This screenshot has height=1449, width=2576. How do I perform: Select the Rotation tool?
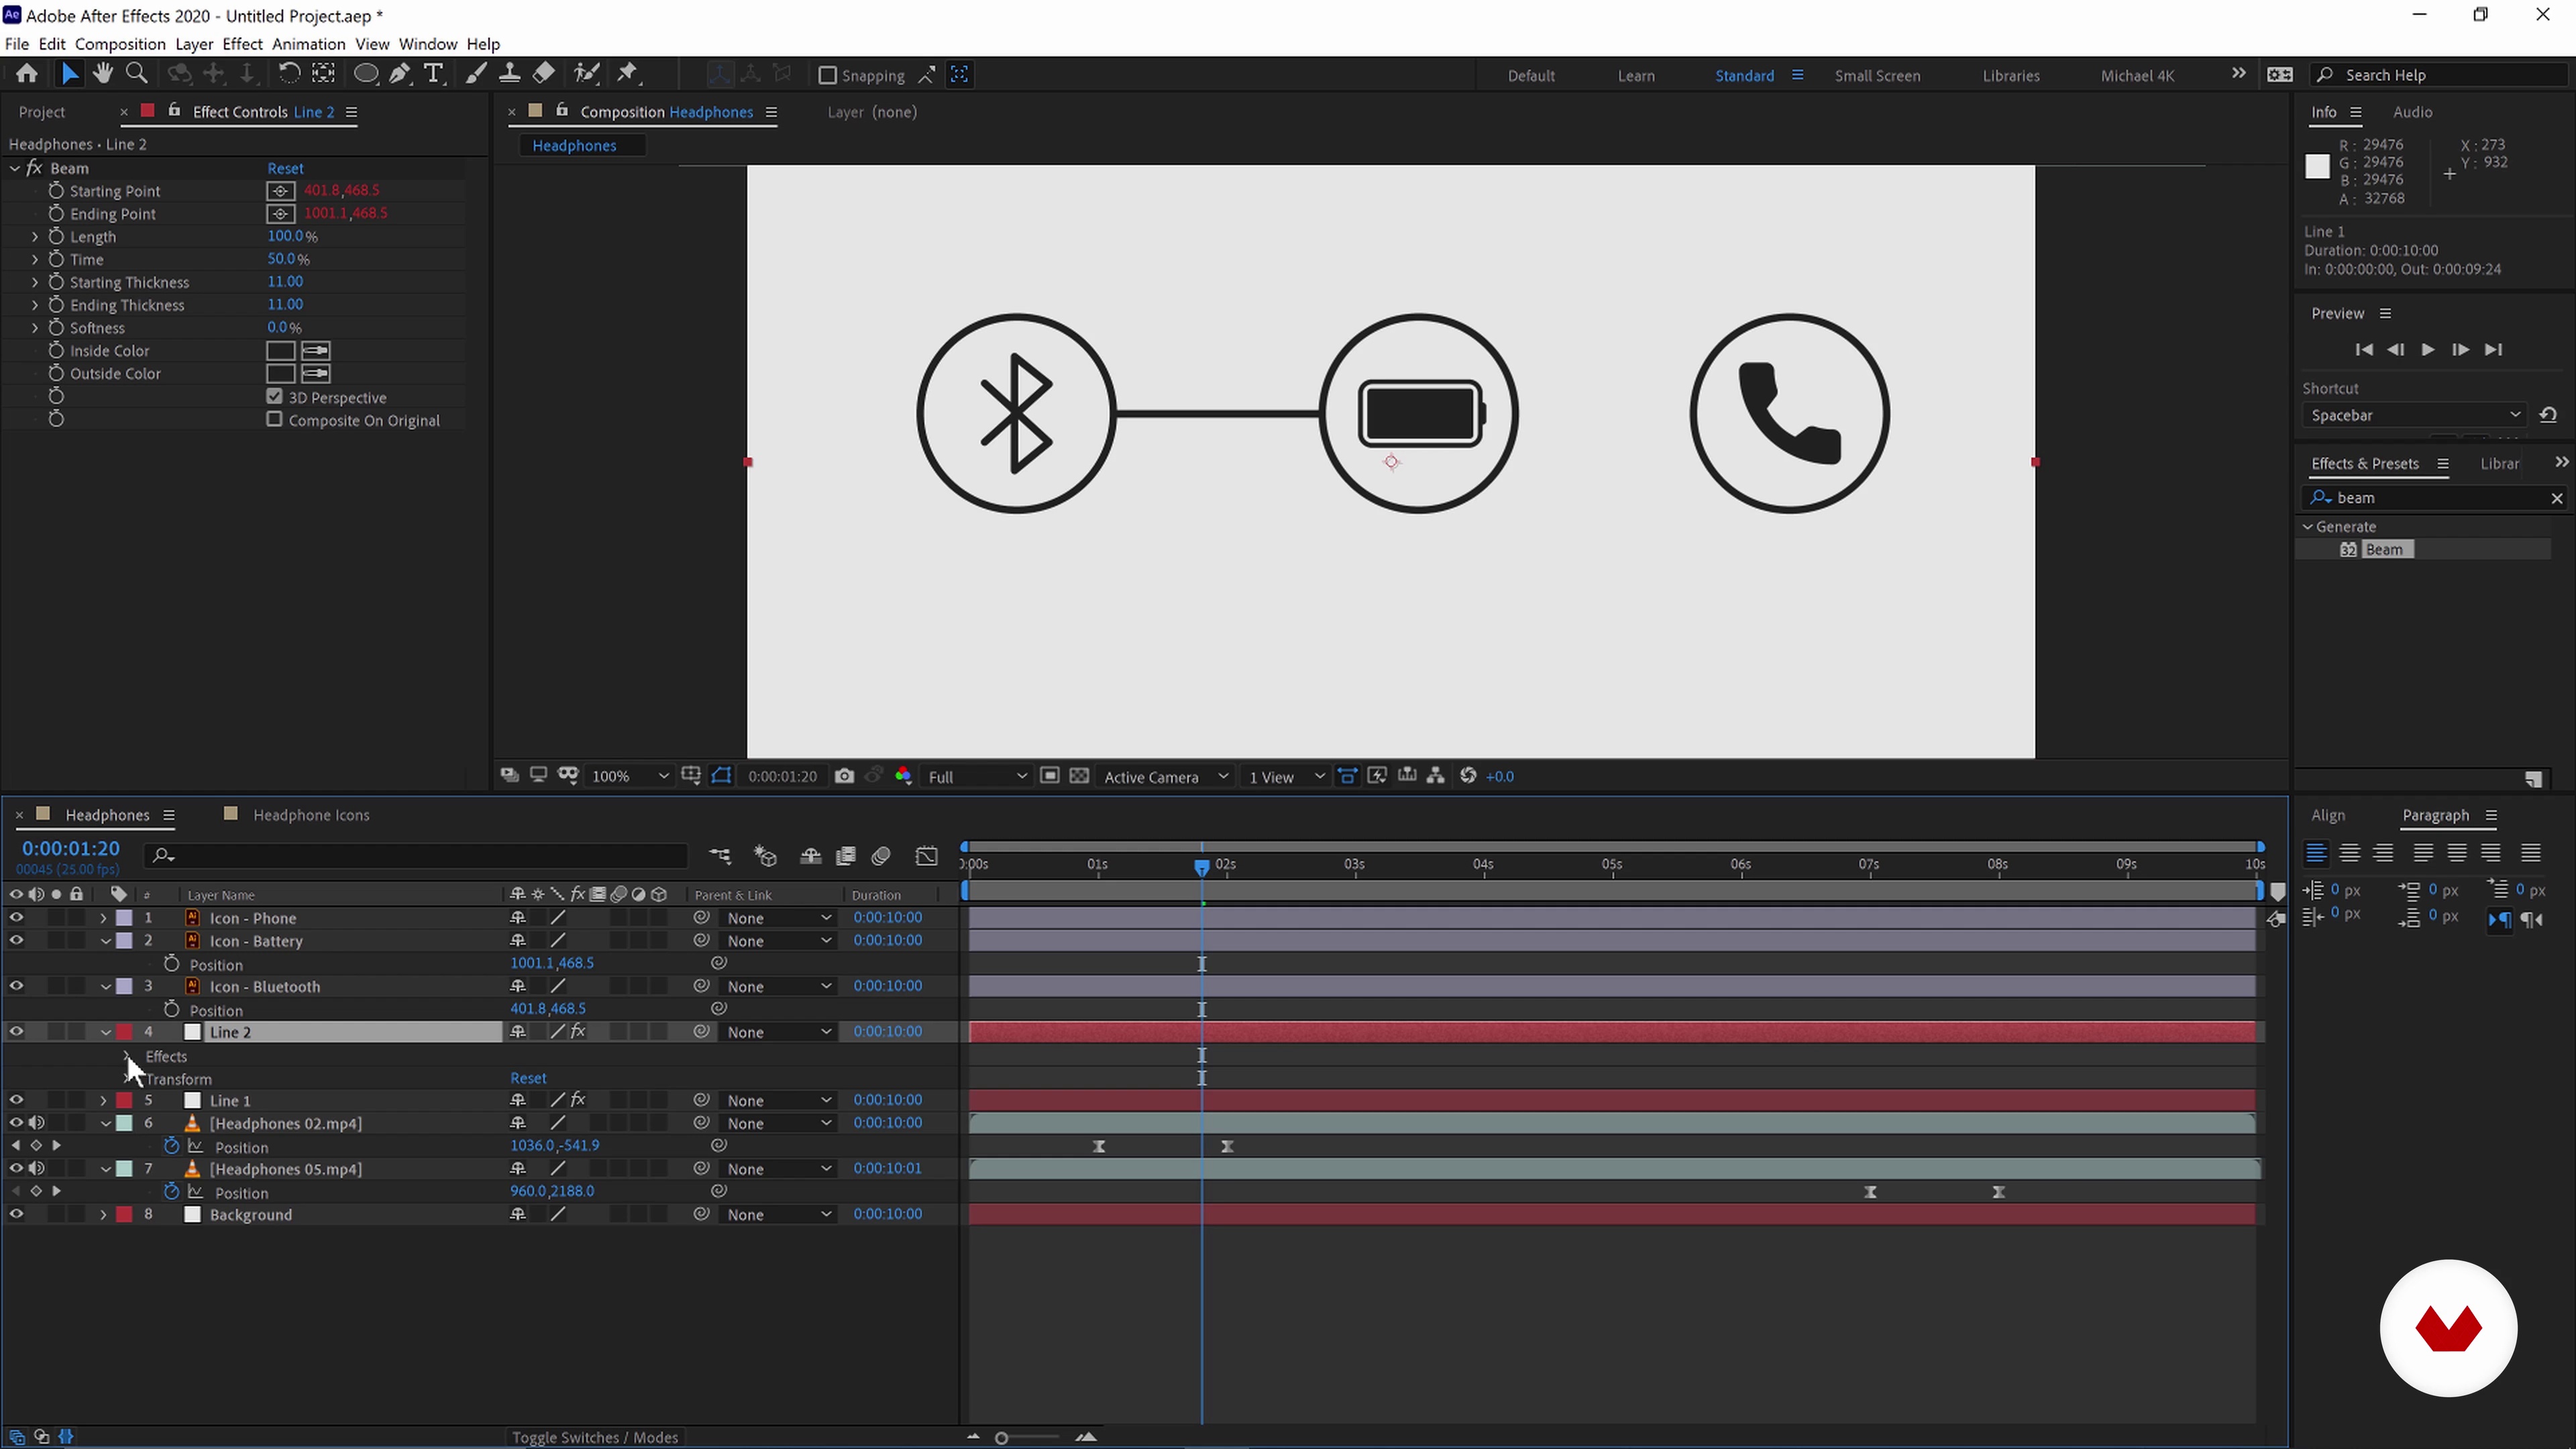pos(289,74)
